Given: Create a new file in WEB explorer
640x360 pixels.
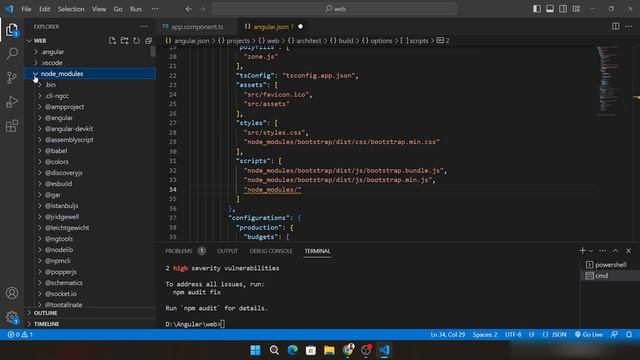Looking at the screenshot, I should pos(112,40).
